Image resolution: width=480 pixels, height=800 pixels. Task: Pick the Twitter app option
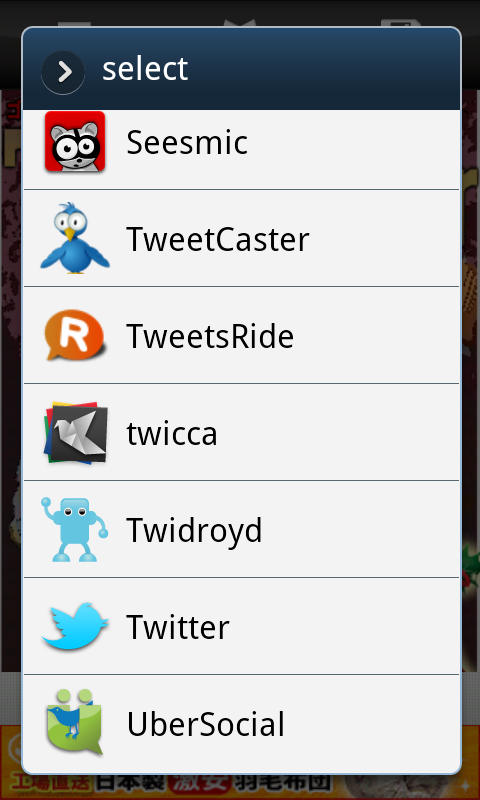[241, 626]
